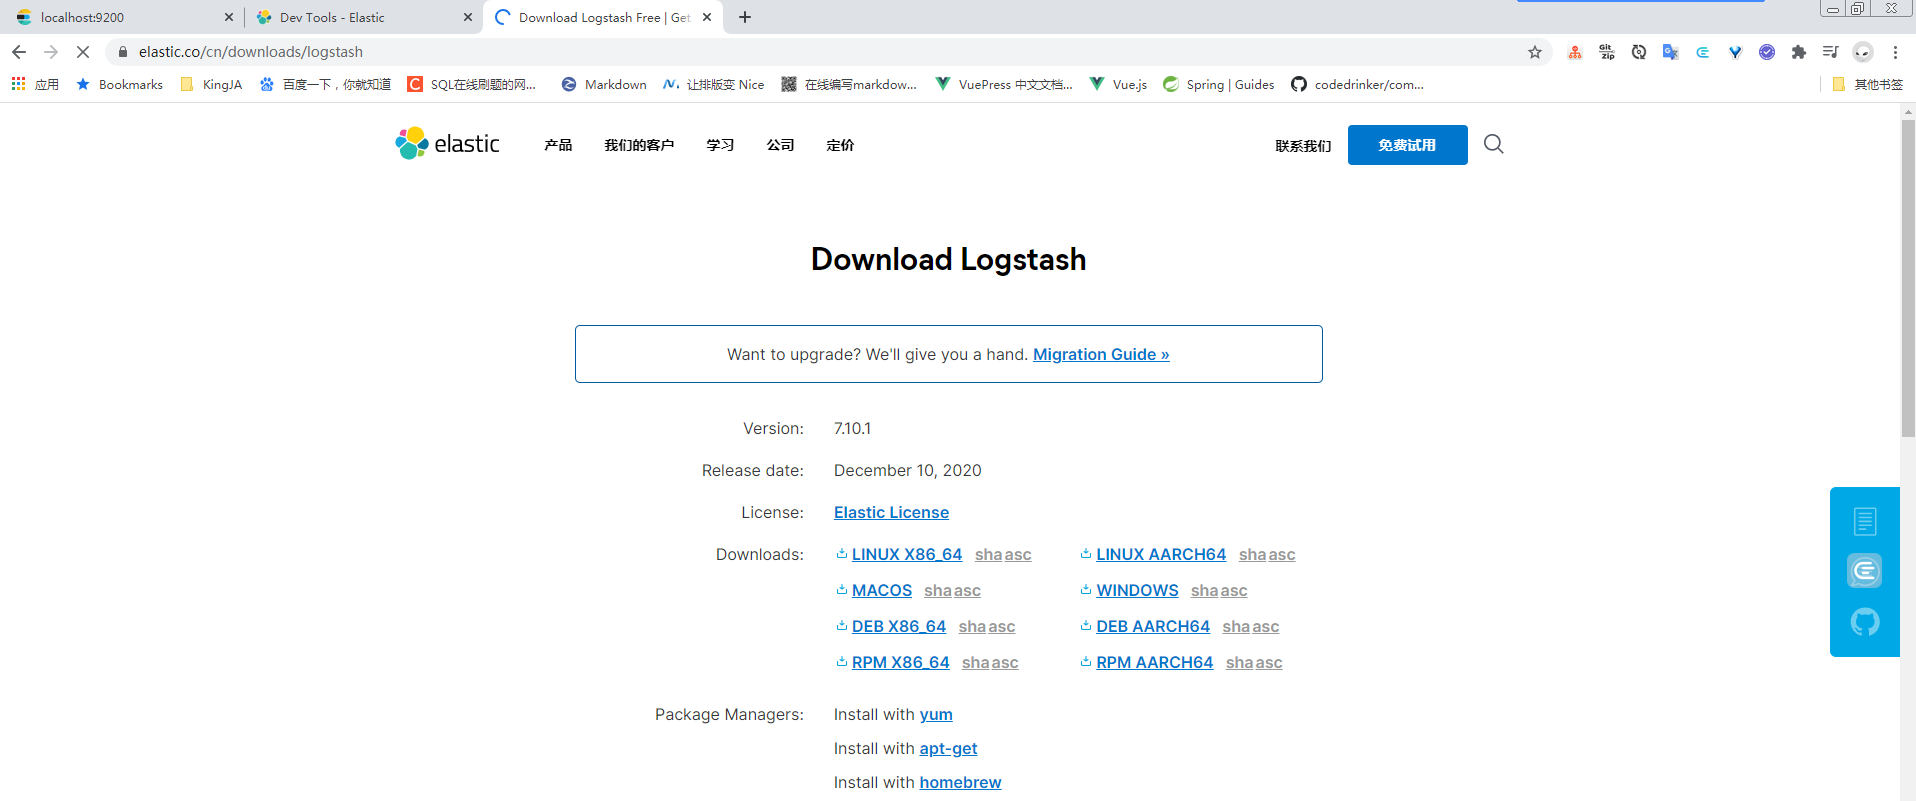The width and height of the screenshot is (1916, 801).
Task: Click the cyan striped C extension icon
Action: (1703, 52)
